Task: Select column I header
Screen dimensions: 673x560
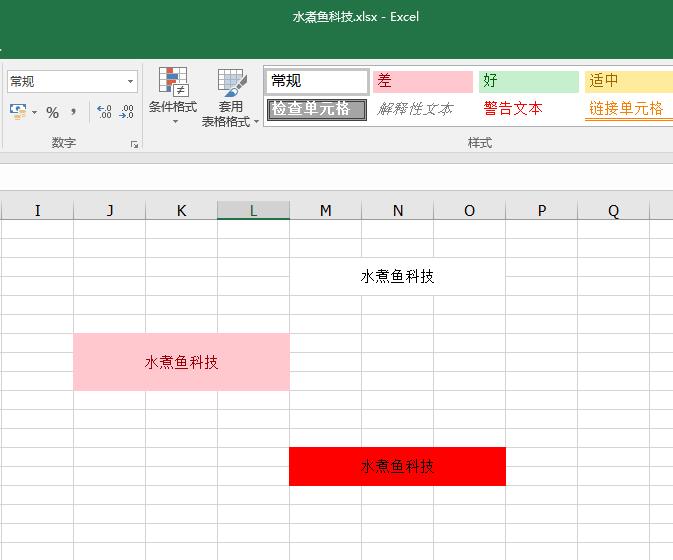Action: click(37, 210)
